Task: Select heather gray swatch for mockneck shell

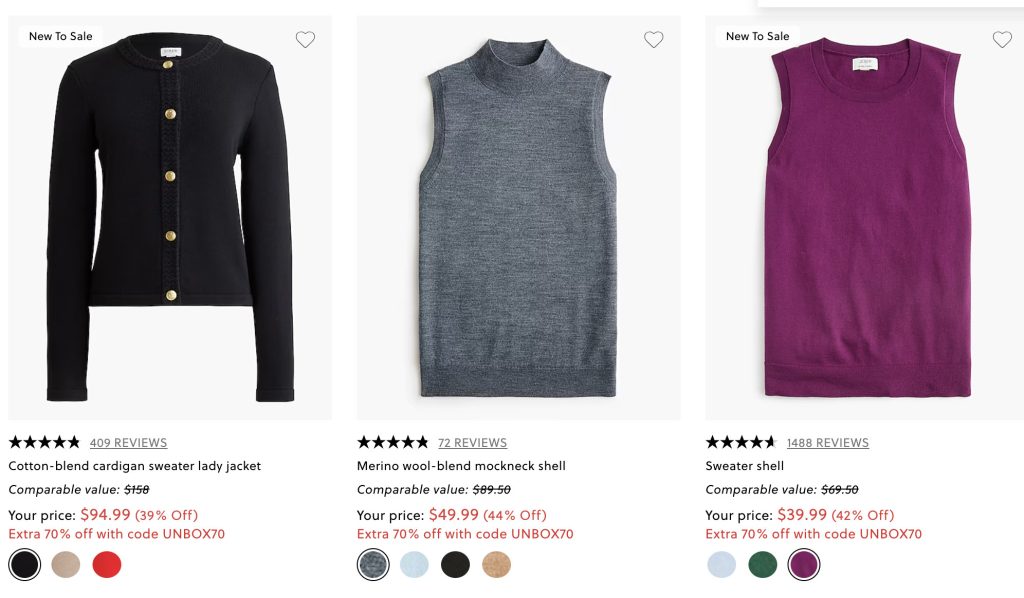Action: (x=373, y=565)
